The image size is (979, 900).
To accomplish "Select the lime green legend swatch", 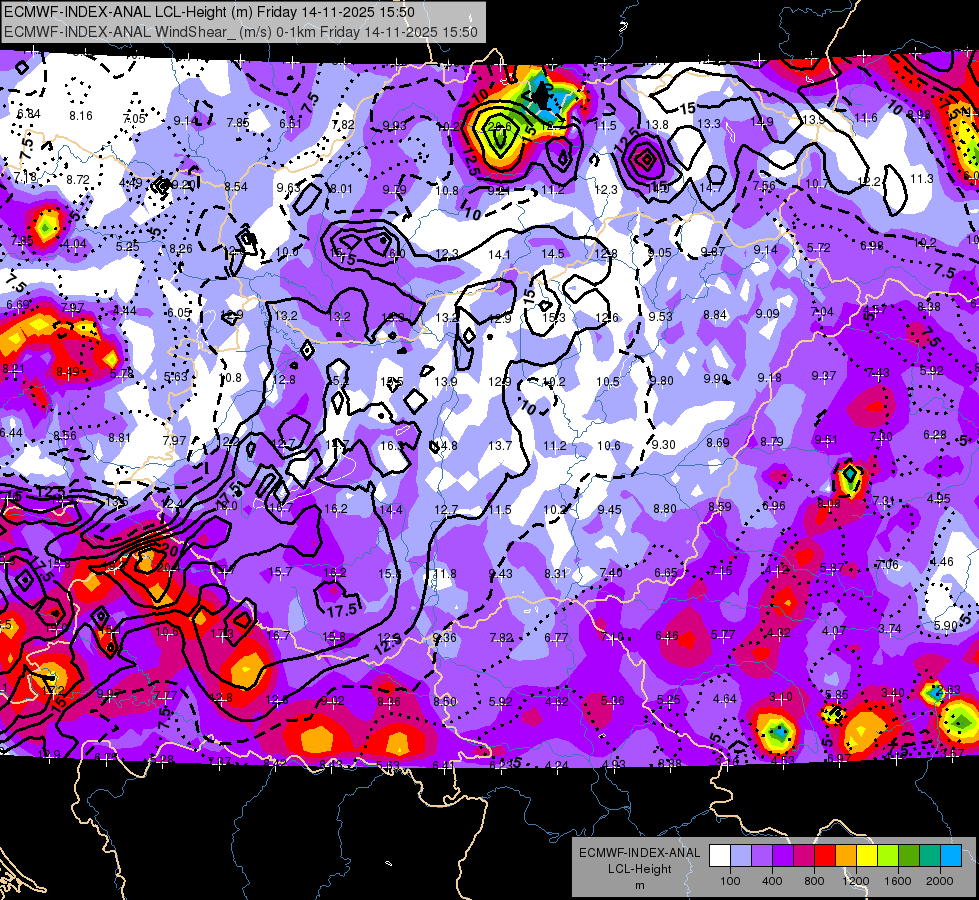I will click(x=887, y=856).
